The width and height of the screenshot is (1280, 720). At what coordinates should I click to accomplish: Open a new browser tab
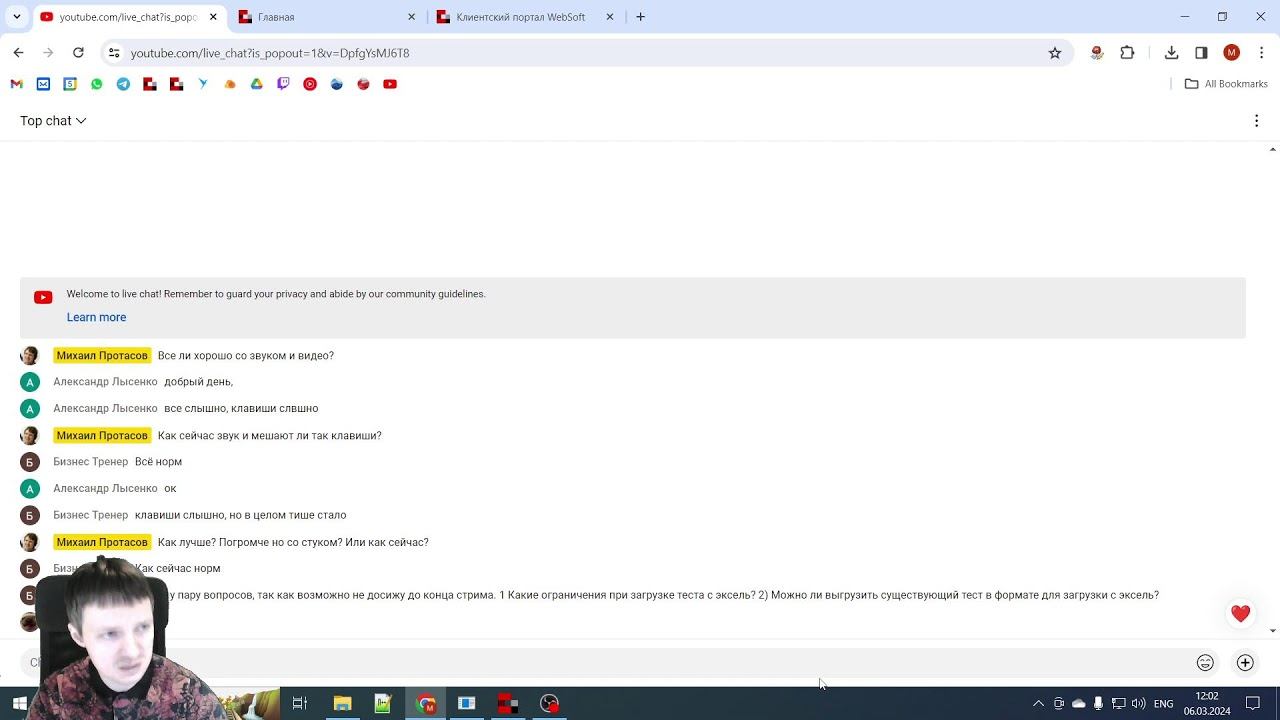640,17
